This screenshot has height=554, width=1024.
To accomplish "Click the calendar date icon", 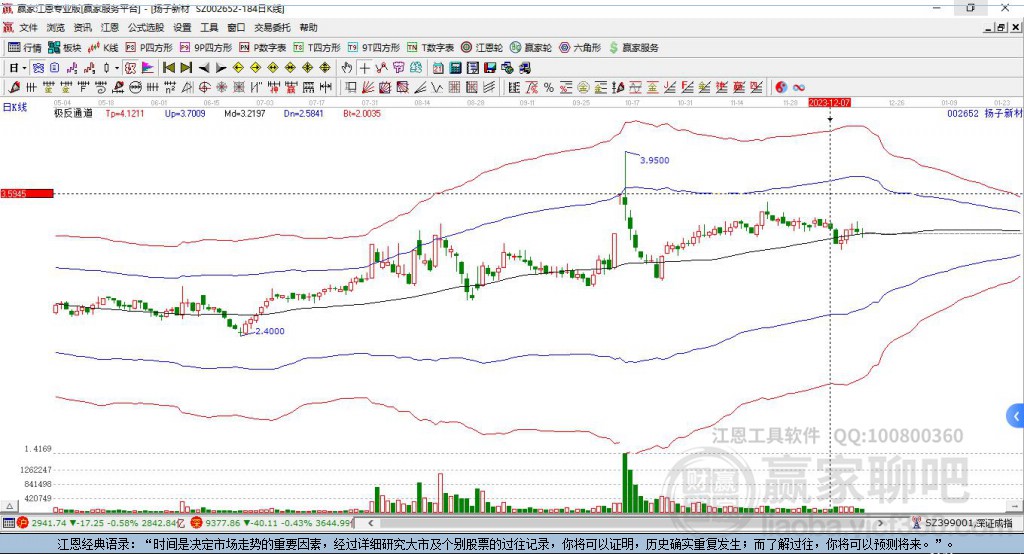I will point(438,68).
